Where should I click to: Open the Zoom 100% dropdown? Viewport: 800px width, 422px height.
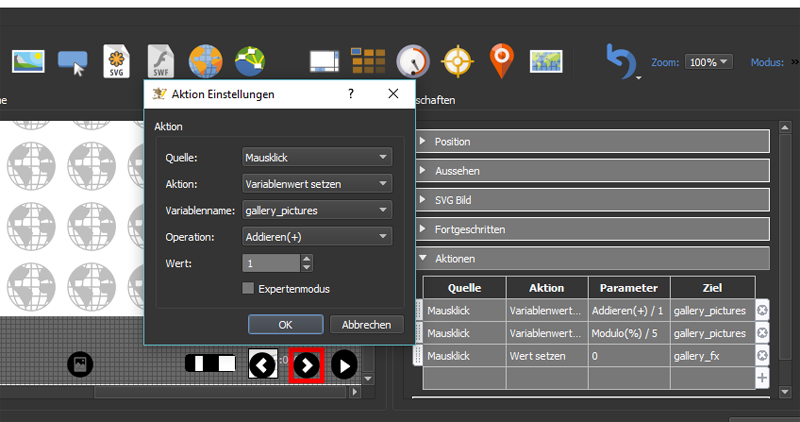[x=710, y=62]
